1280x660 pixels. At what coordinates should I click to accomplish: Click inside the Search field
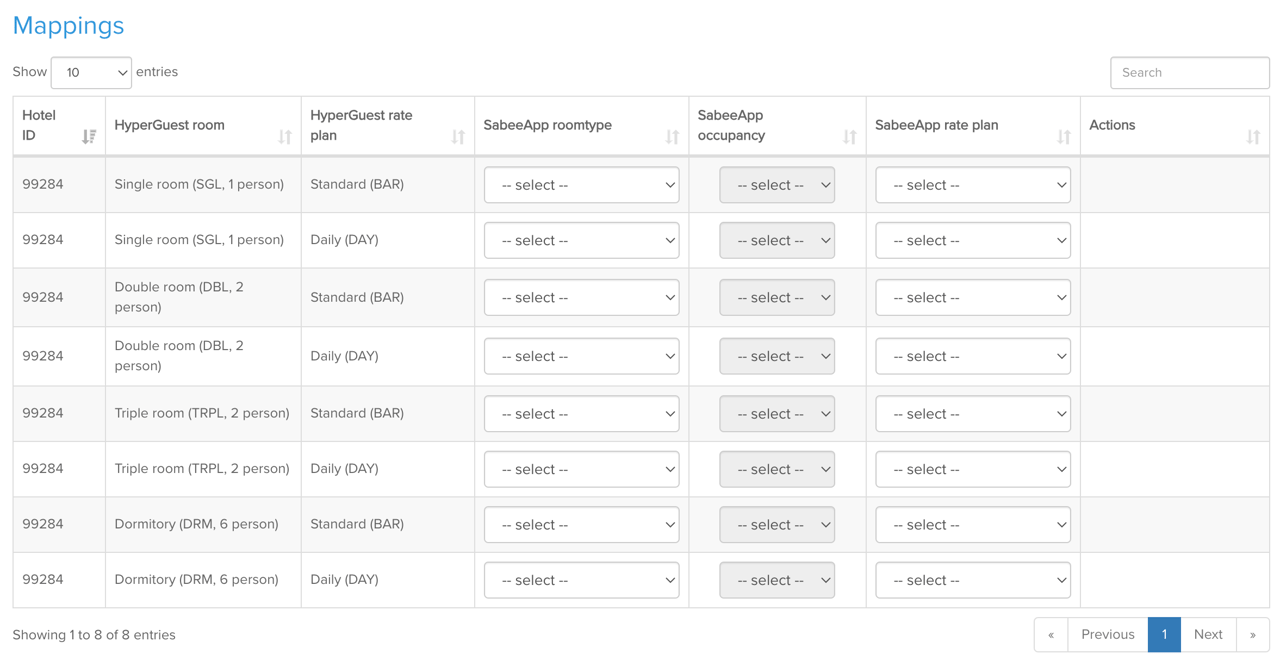coord(1189,72)
